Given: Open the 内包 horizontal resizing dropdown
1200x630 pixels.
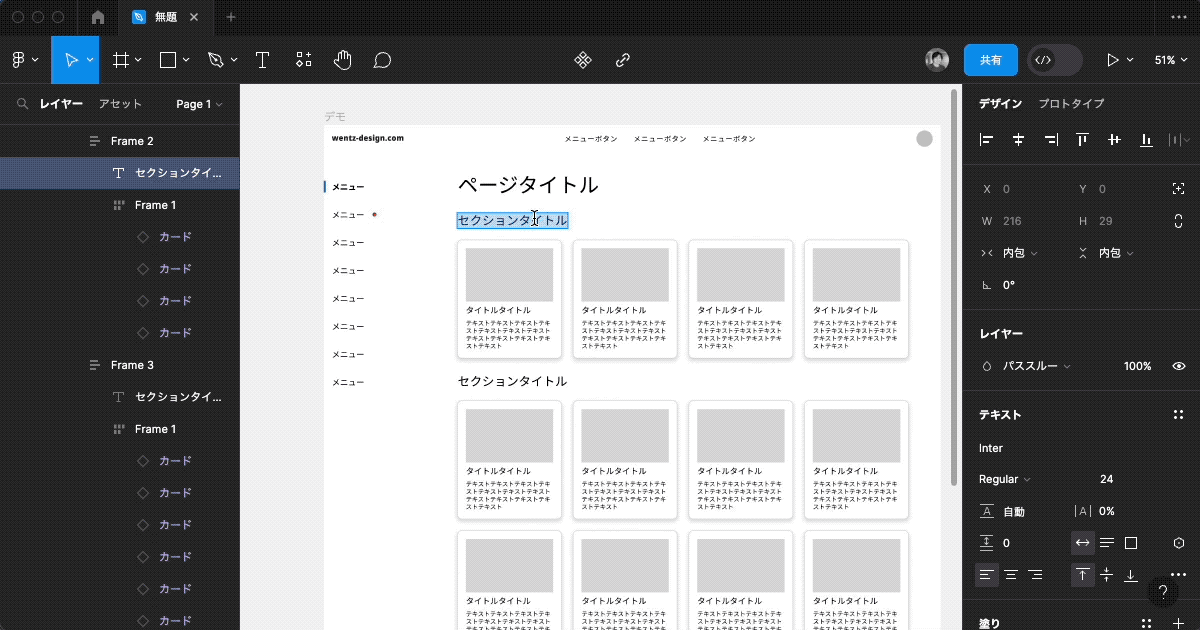Looking at the screenshot, I should [1015, 253].
